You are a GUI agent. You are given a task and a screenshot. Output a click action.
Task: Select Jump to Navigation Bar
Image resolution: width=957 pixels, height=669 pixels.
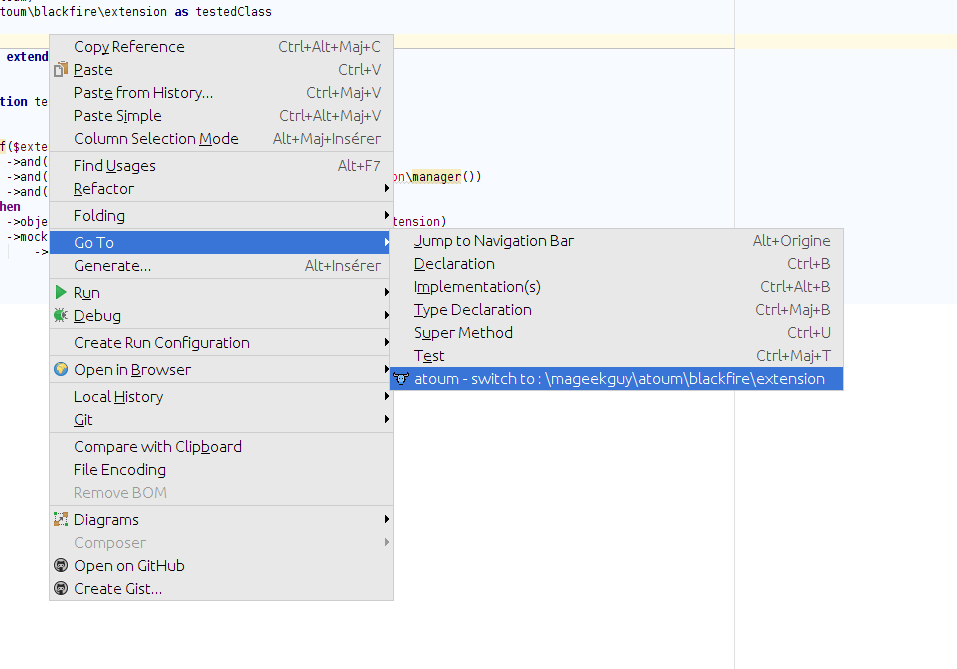616,241
